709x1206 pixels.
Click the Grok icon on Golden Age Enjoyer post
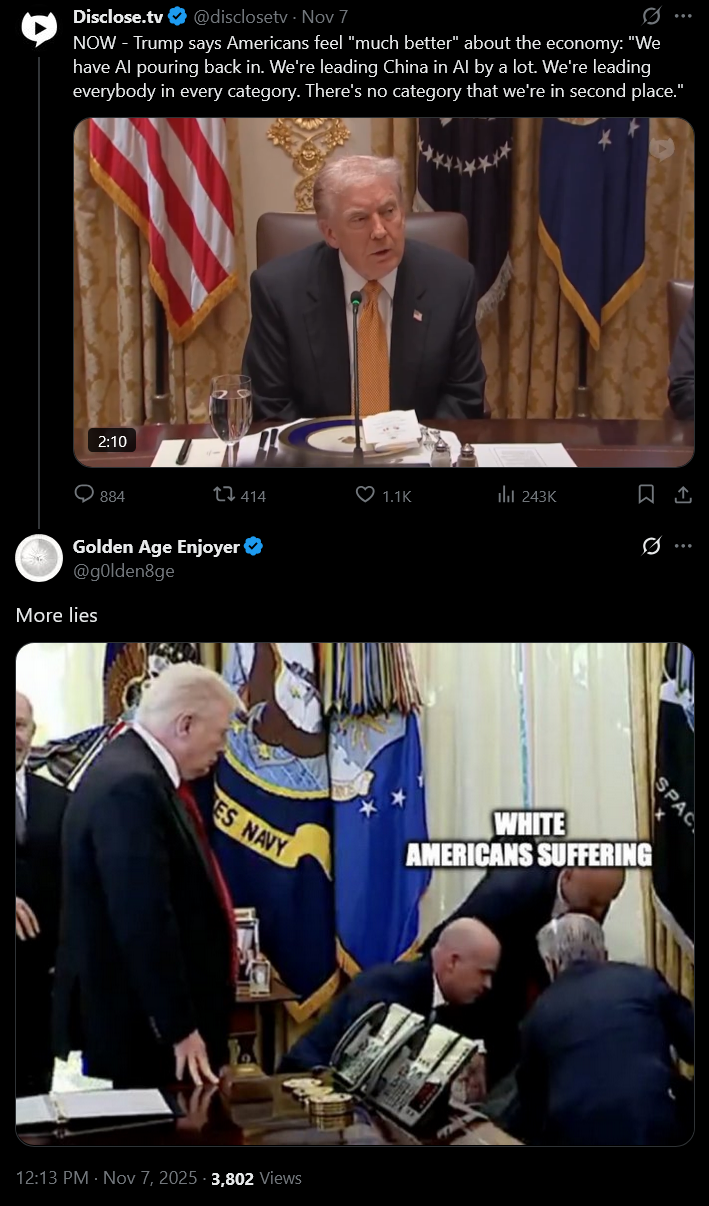coord(651,546)
